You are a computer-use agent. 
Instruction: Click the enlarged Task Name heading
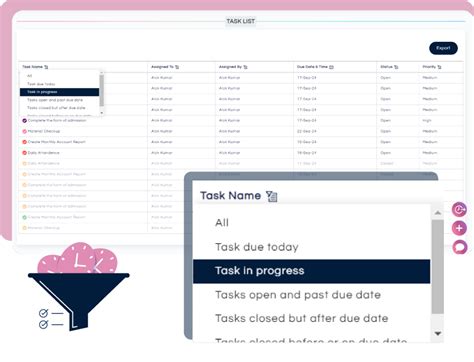pos(230,196)
